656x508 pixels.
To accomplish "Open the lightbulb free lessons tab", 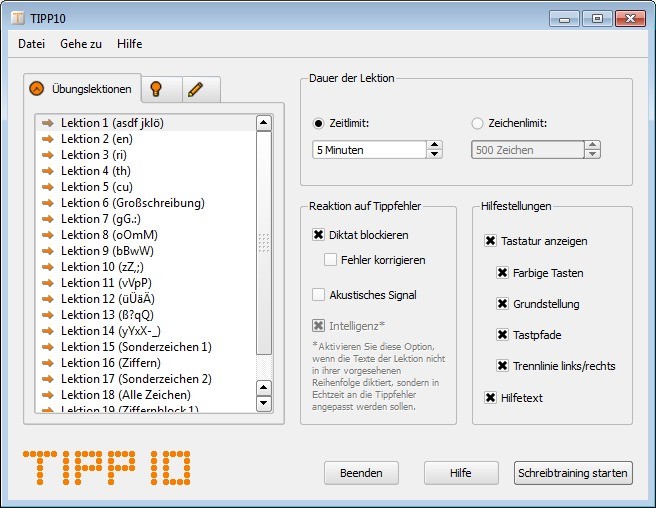I will 161,89.
